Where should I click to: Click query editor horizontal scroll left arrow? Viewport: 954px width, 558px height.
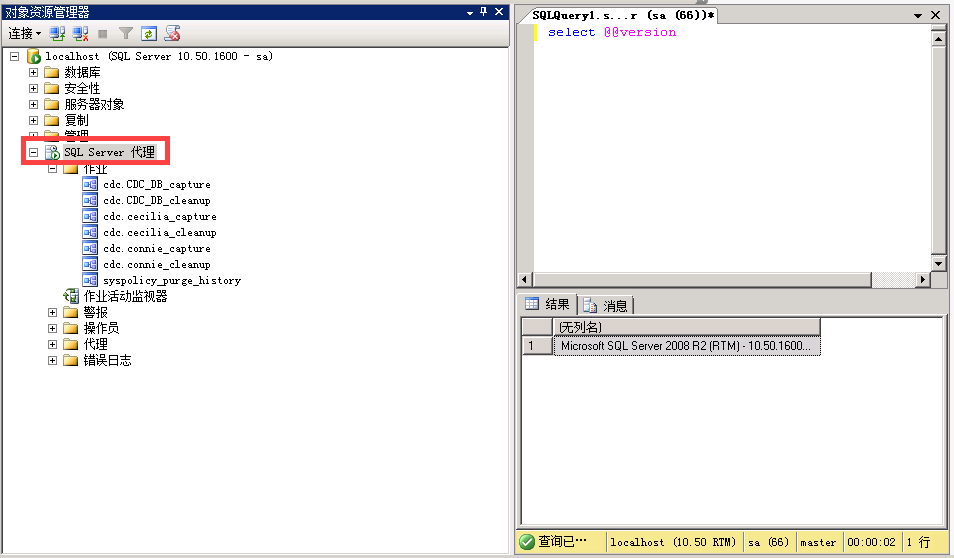[524, 279]
